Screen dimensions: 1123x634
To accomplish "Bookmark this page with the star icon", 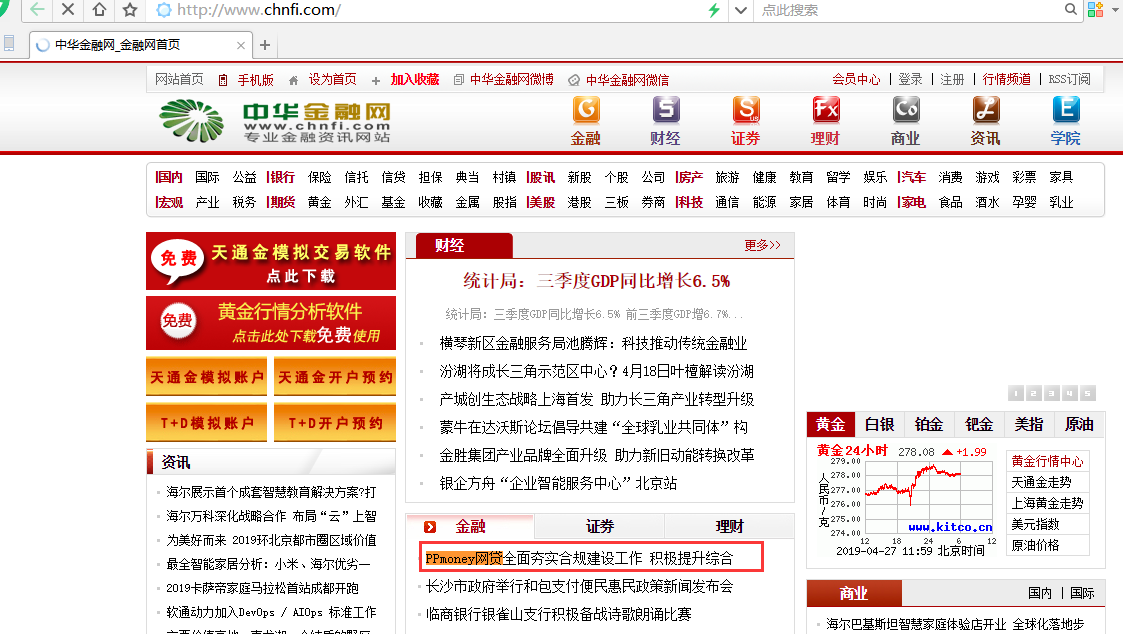I will [x=130, y=9].
